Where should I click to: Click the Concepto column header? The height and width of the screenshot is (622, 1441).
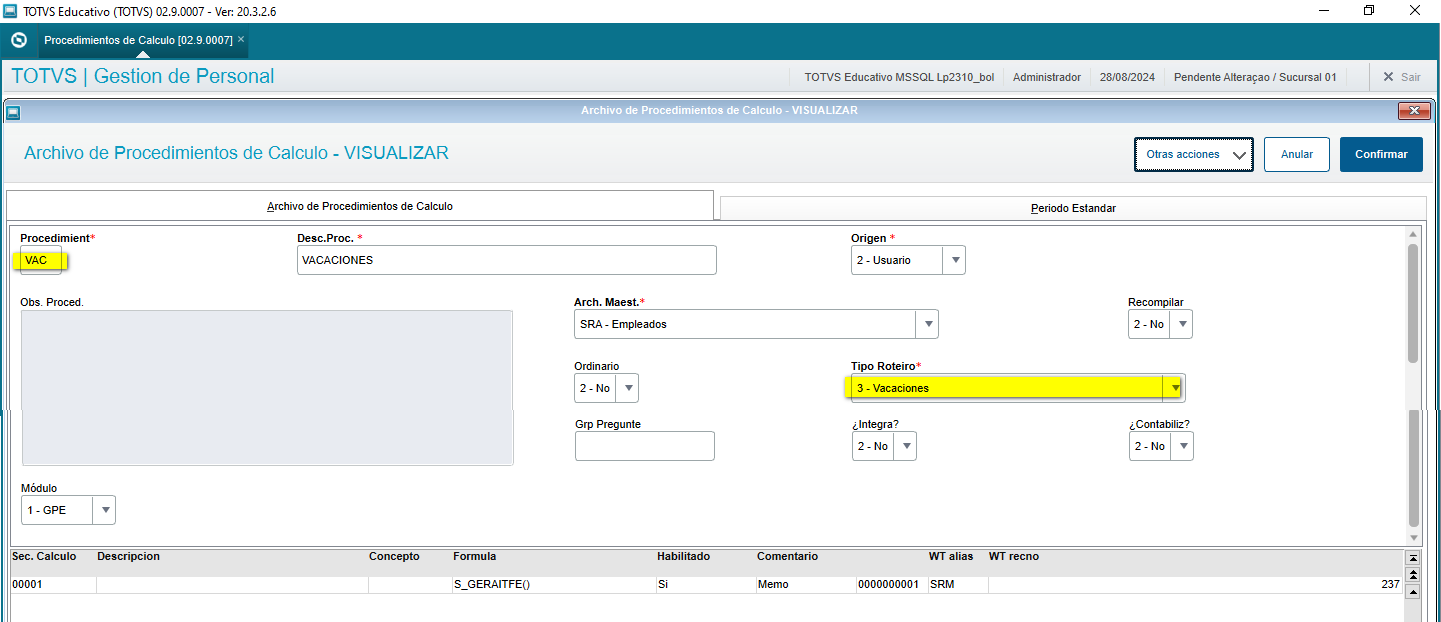pyautogui.click(x=394, y=556)
